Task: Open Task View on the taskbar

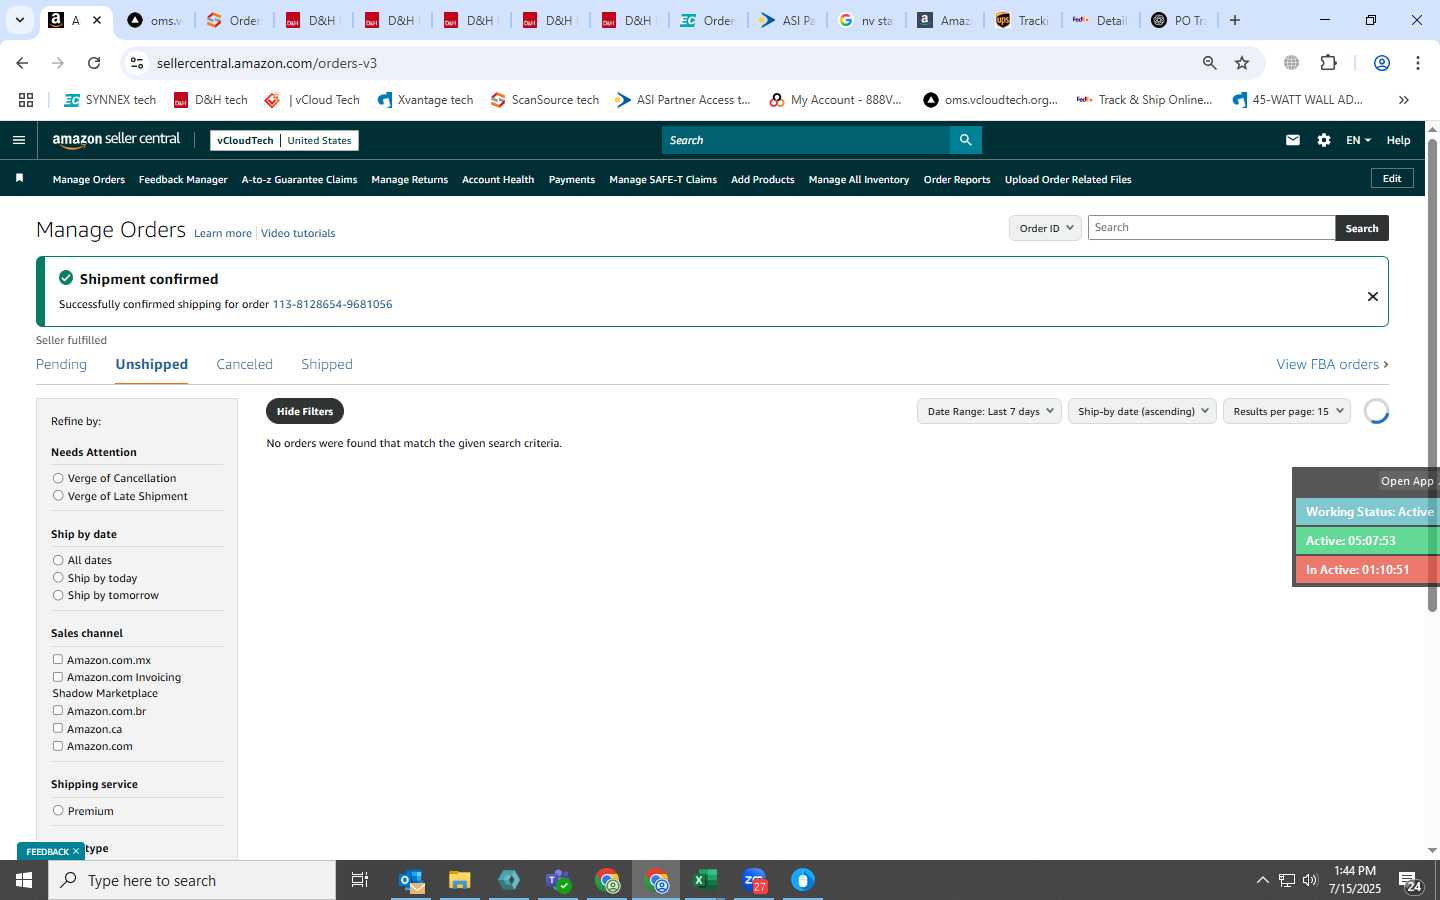Action: click(360, 880)
